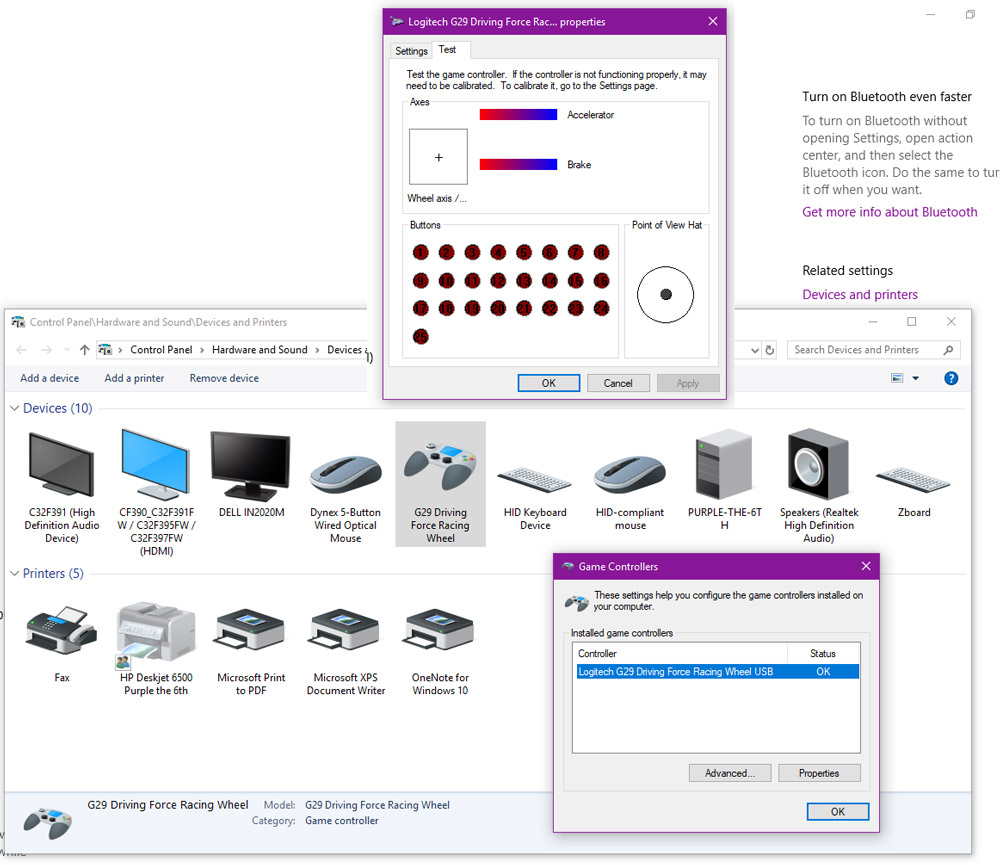
Task: Click OK in the G29 properties dialog
Action: [x=548, y=383]
